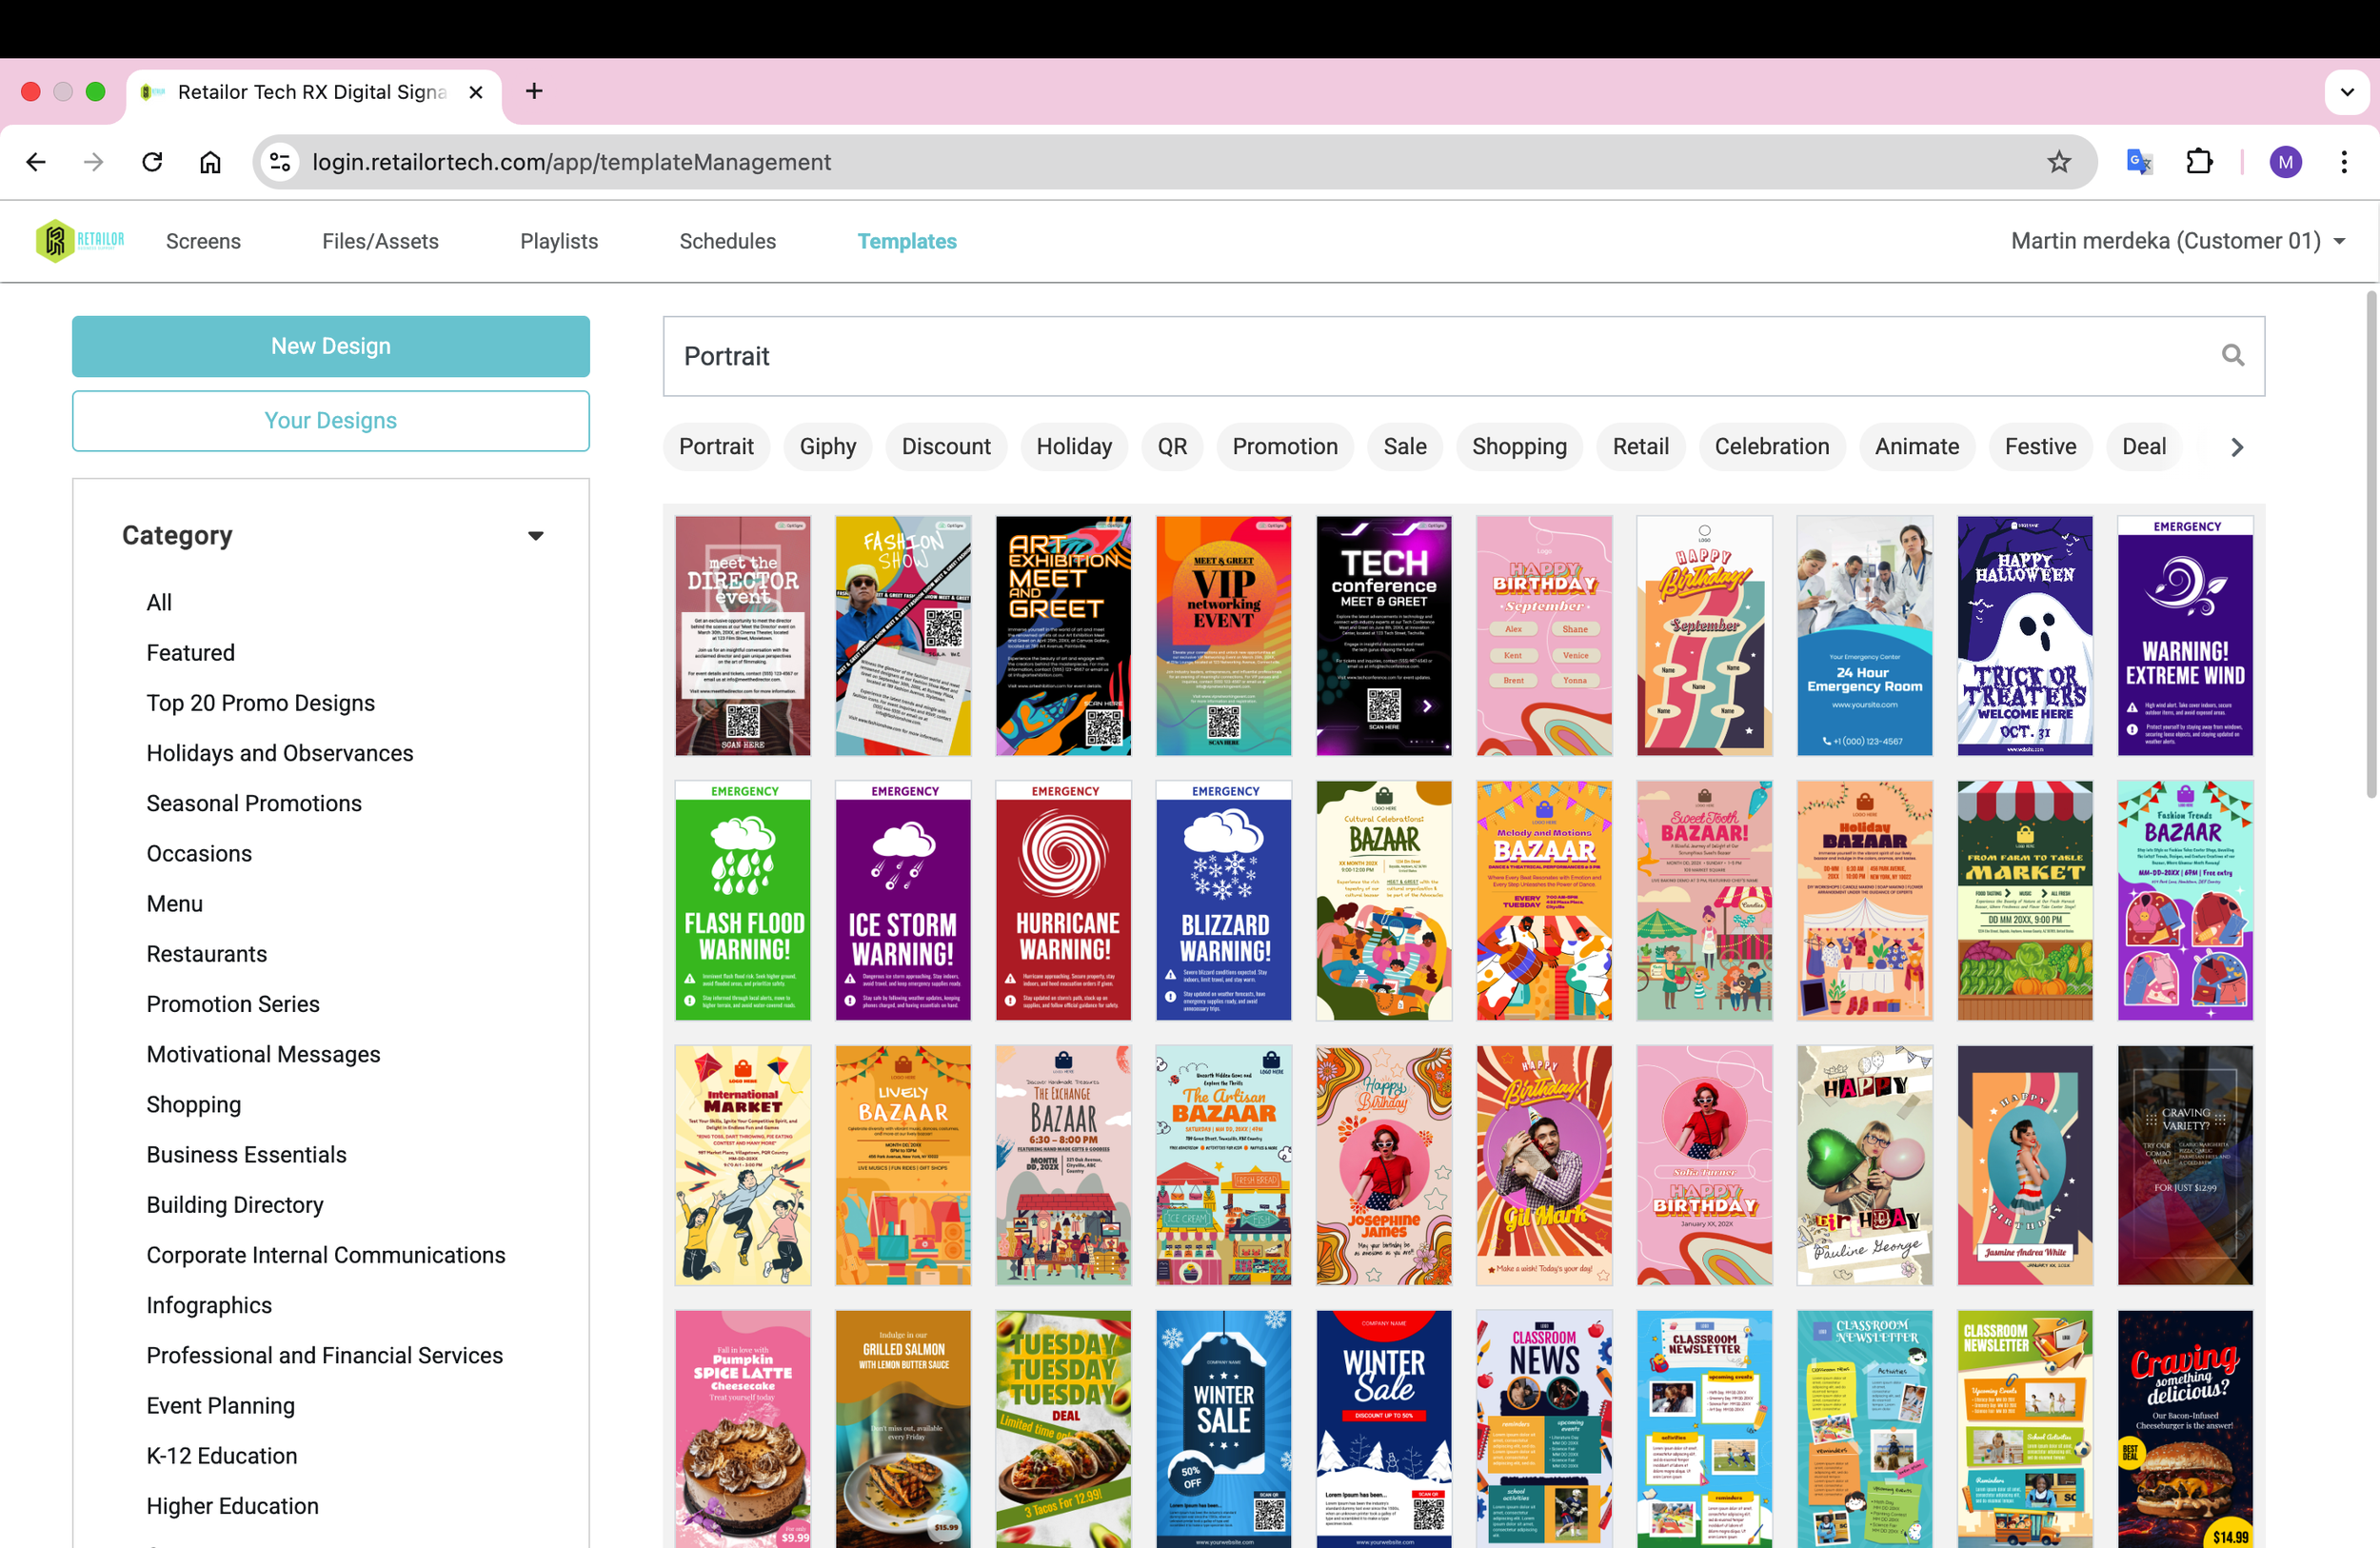Open a new browser tab
The width and height of the screenshot is (2380, 1548).
pos(534,92)
